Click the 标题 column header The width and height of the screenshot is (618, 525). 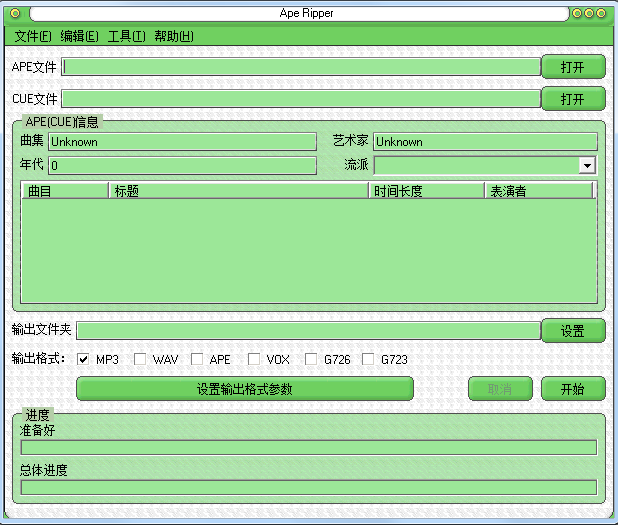tap(238, 191)
